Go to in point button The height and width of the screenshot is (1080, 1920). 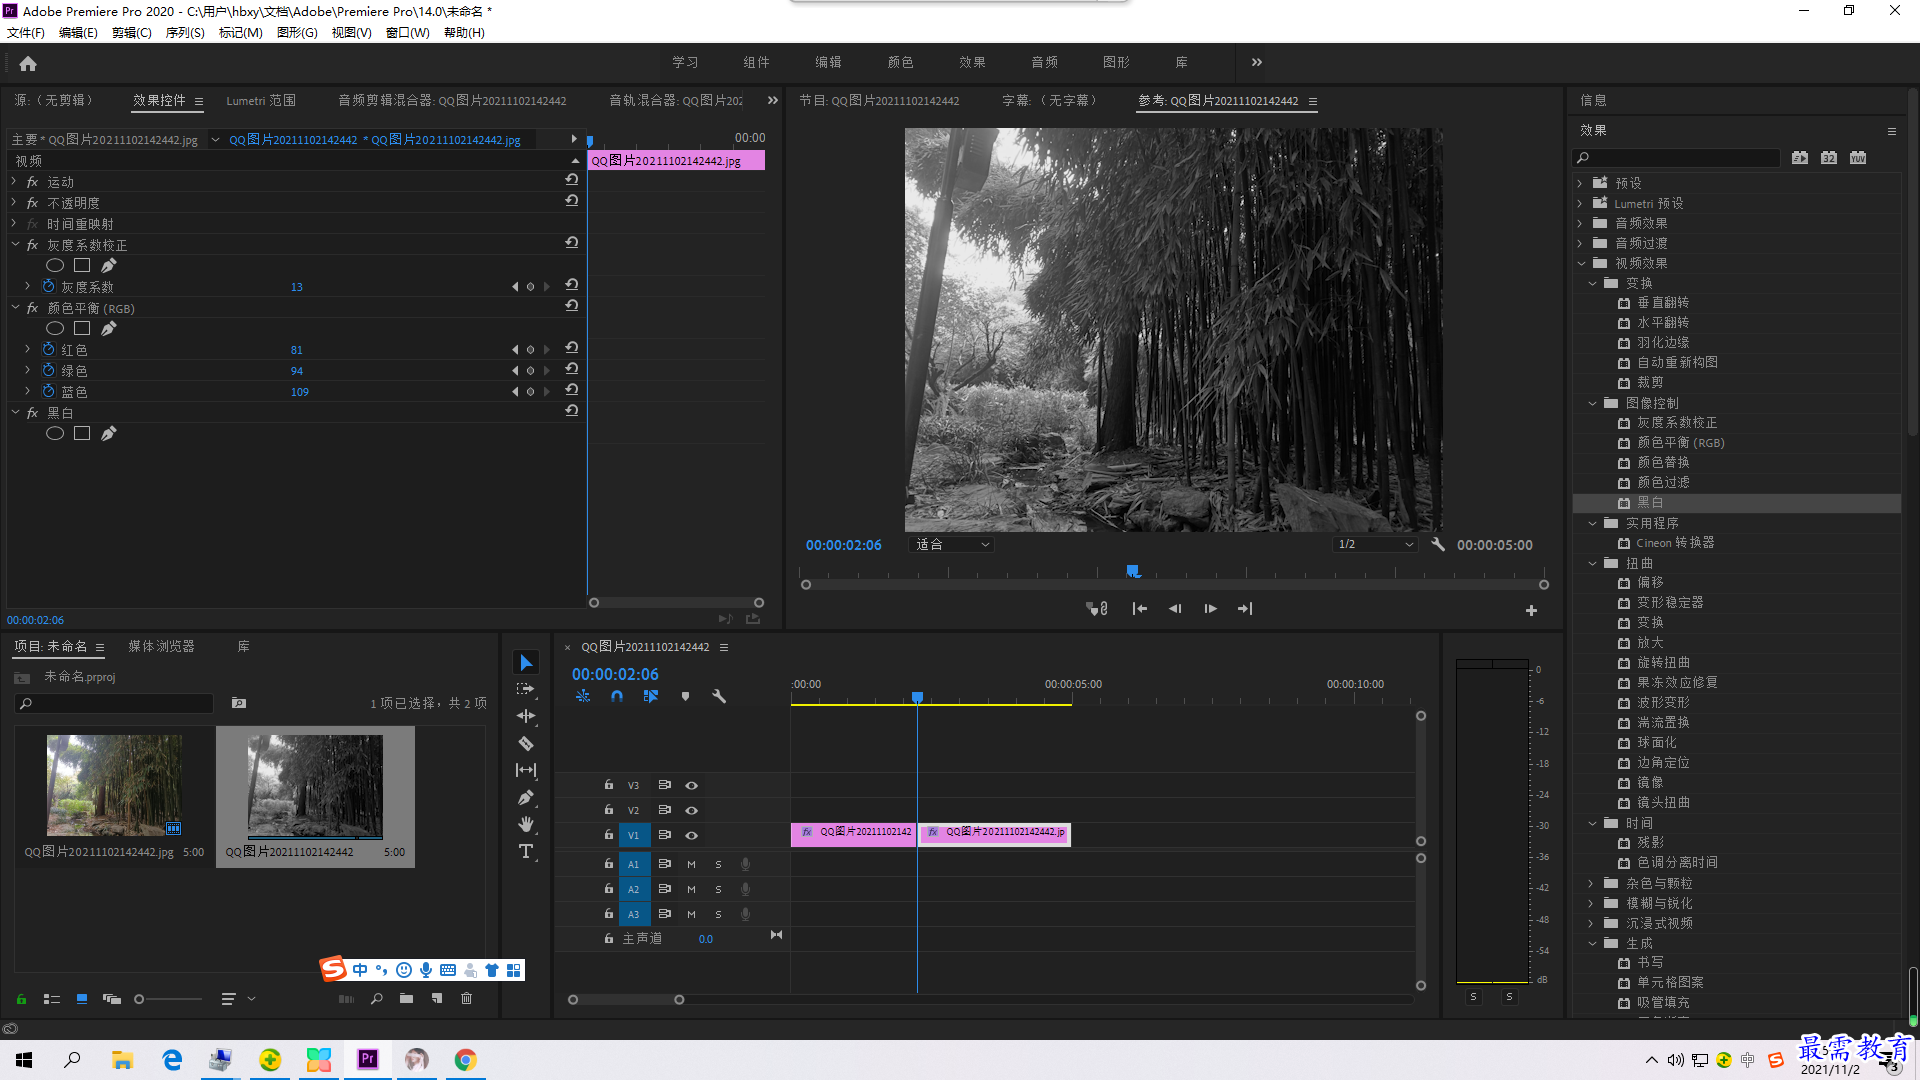pyautogui.click(x=1139, y=609)
